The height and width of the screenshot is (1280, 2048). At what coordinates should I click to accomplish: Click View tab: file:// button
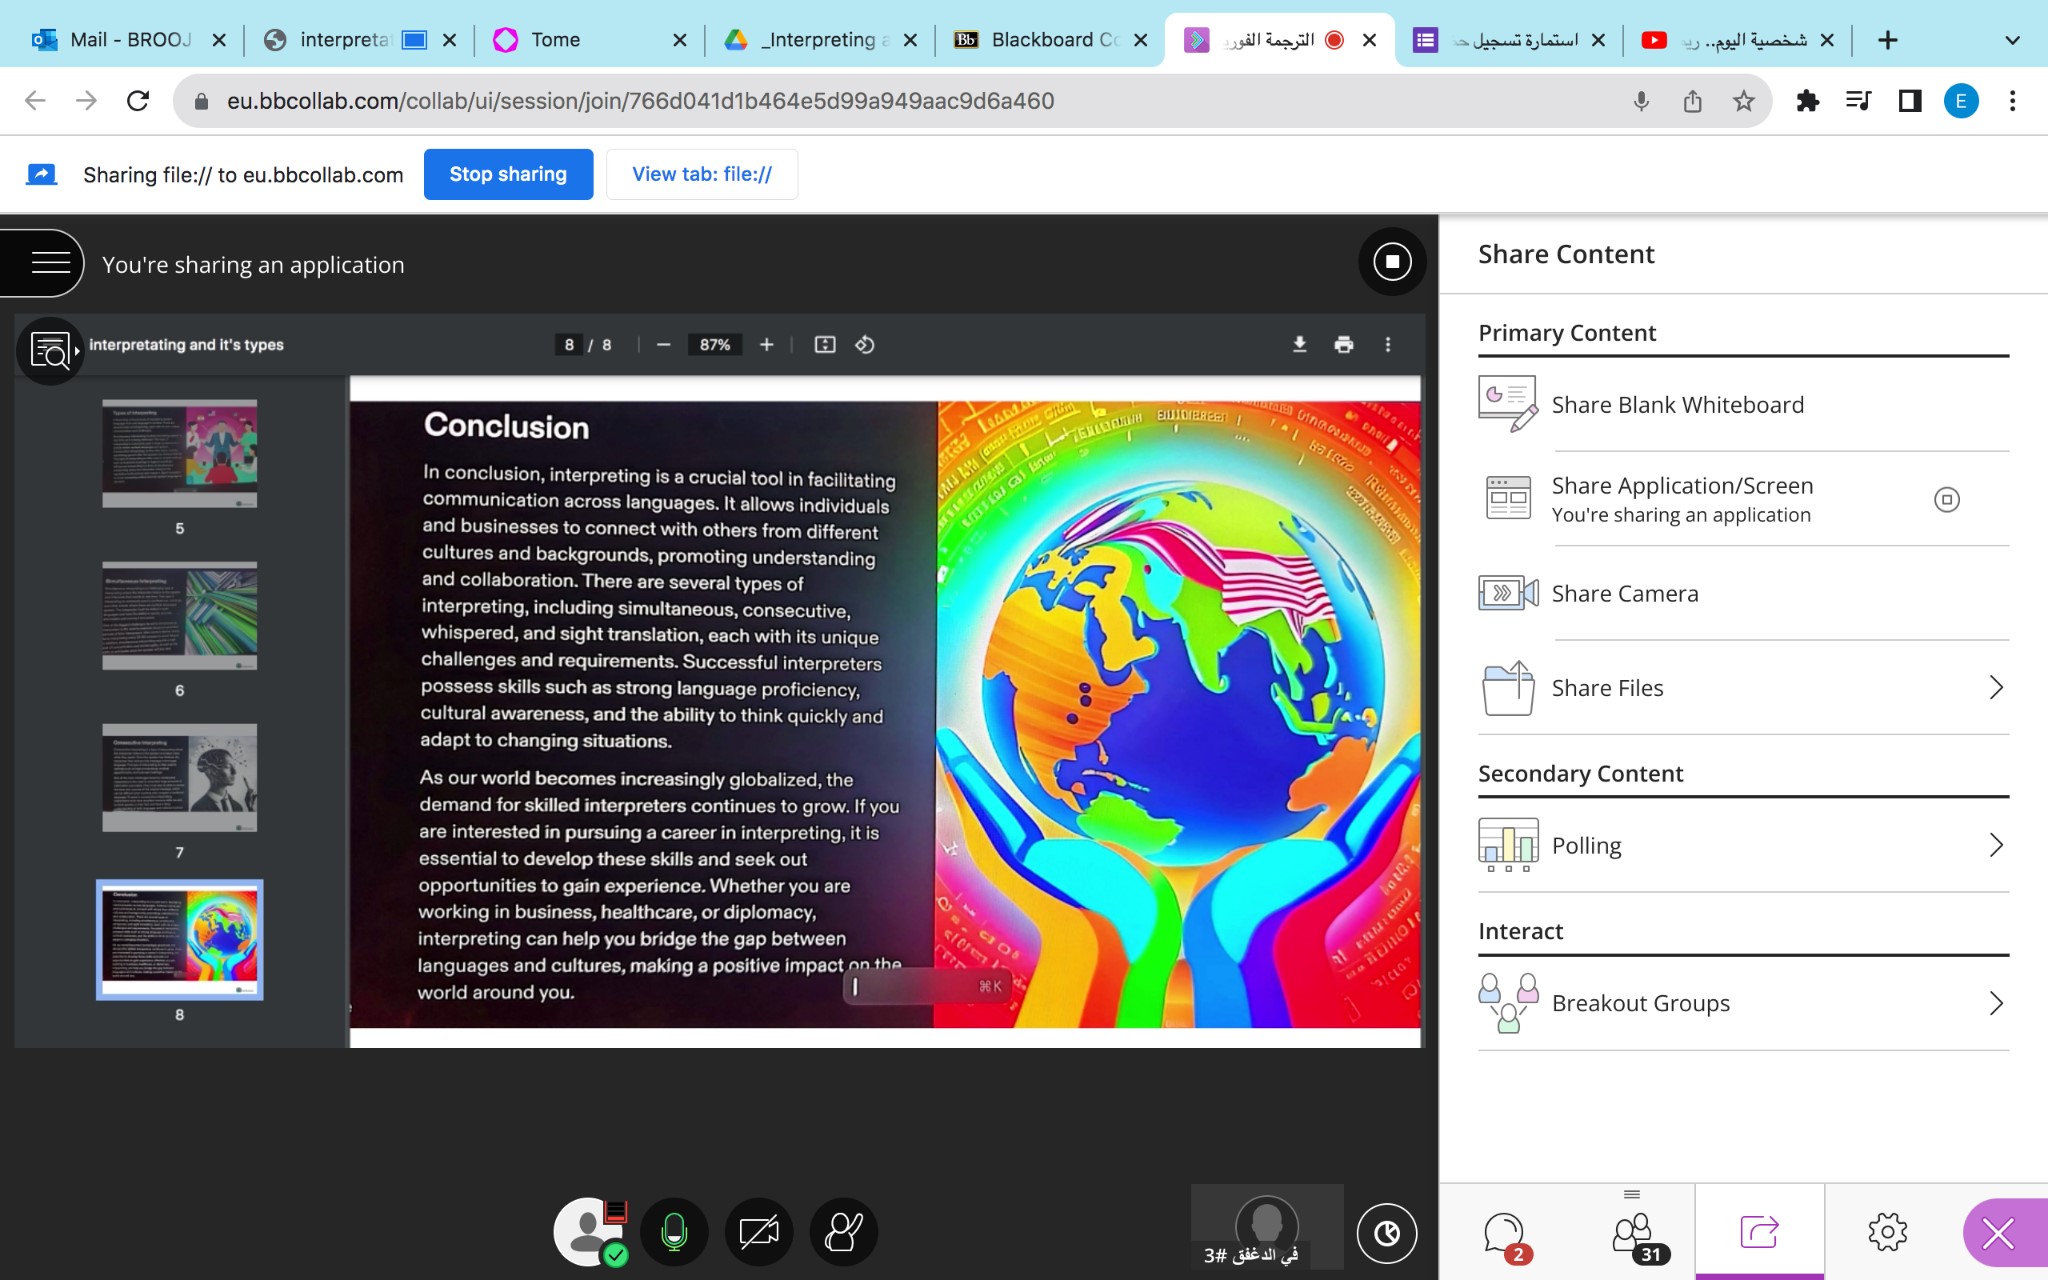(x=702, y=174)
